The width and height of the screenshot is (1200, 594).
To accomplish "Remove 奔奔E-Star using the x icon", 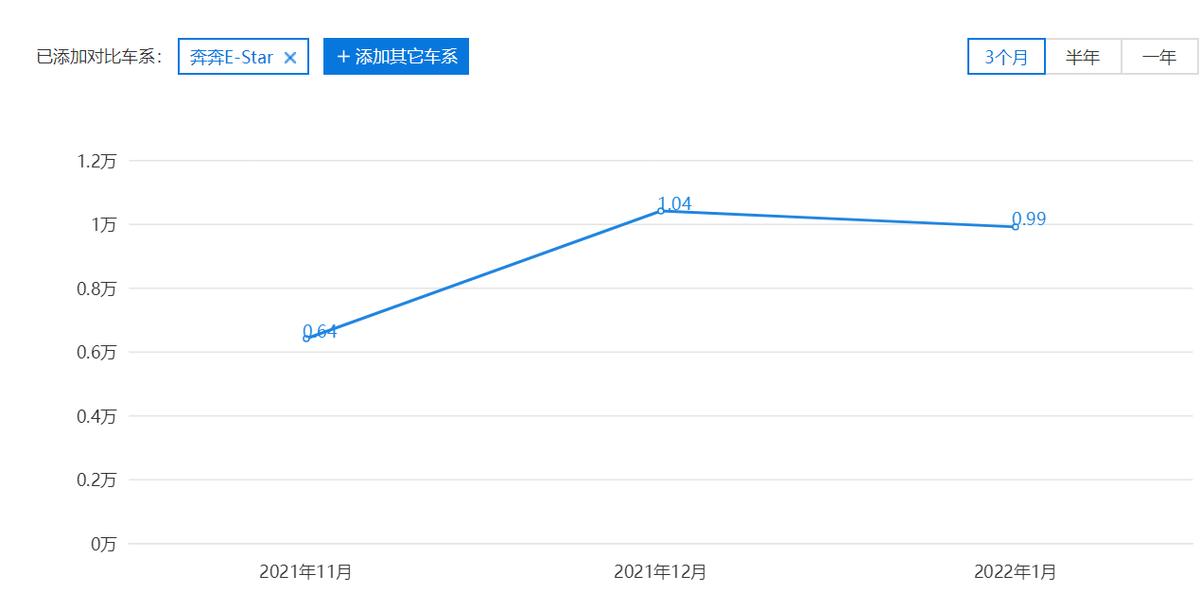I will (x=290, y=57).
